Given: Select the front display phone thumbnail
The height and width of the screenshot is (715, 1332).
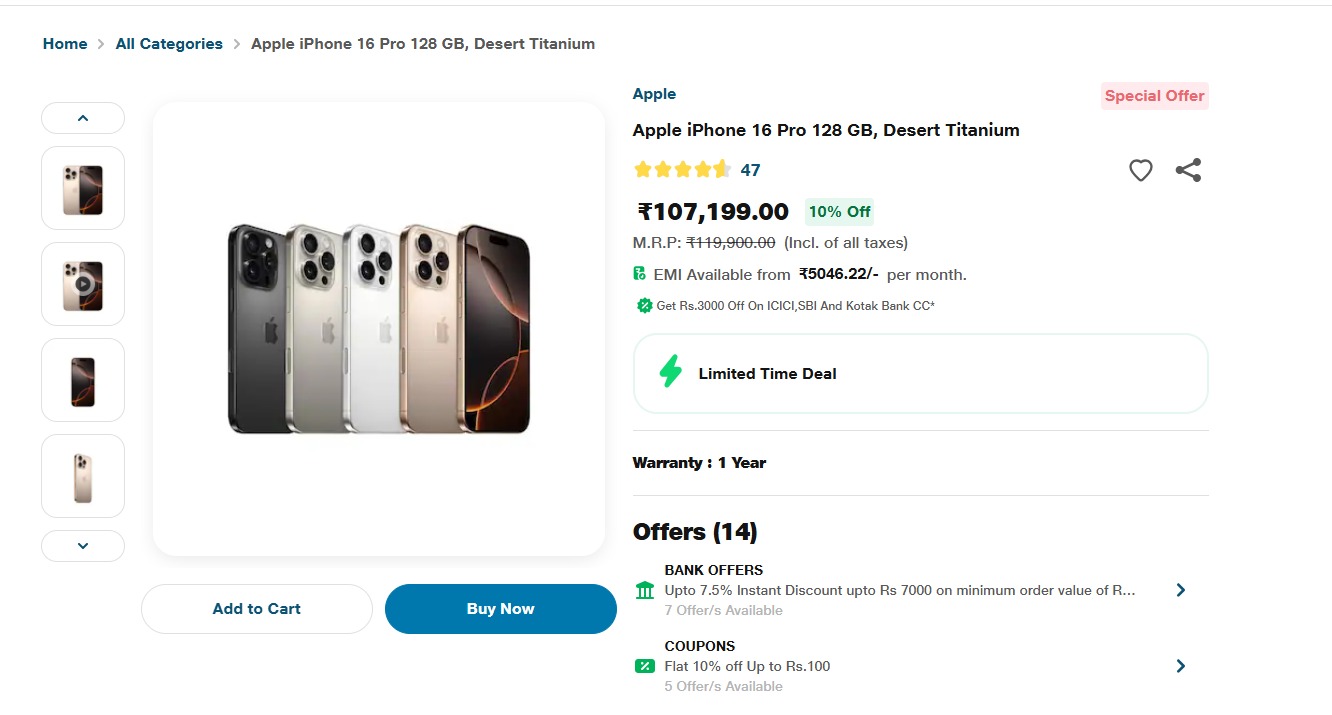Looking at the screenshot, I should (x=83, y=380).
